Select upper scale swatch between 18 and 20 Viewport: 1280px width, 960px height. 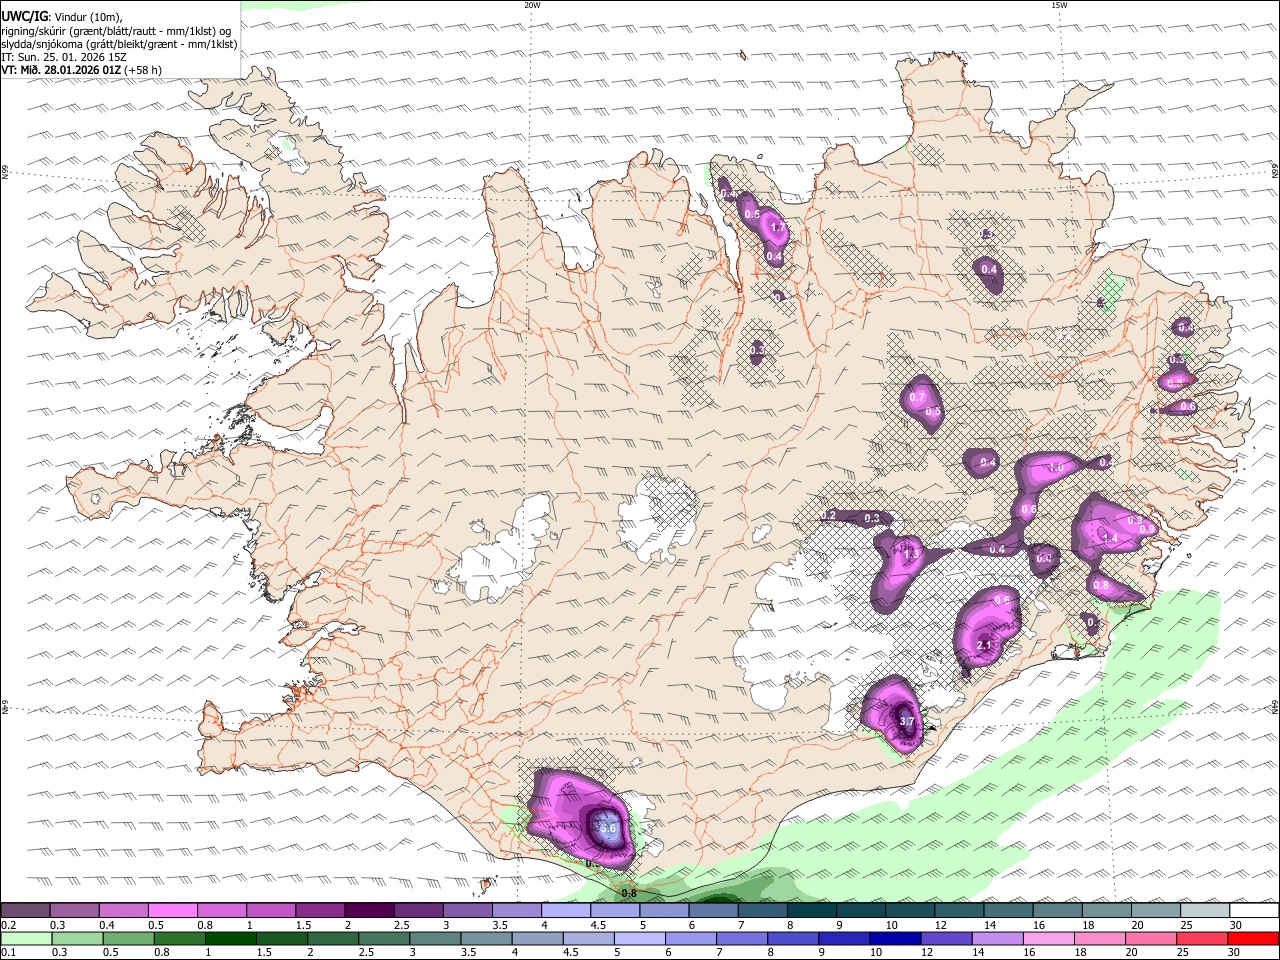pos(1107,911)
